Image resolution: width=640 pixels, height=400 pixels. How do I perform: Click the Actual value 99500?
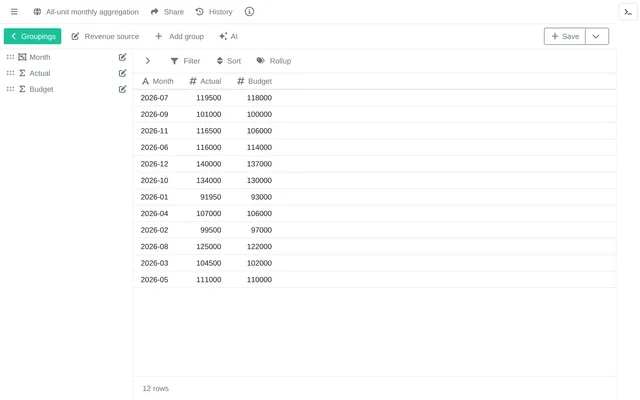tap(211, 230)
